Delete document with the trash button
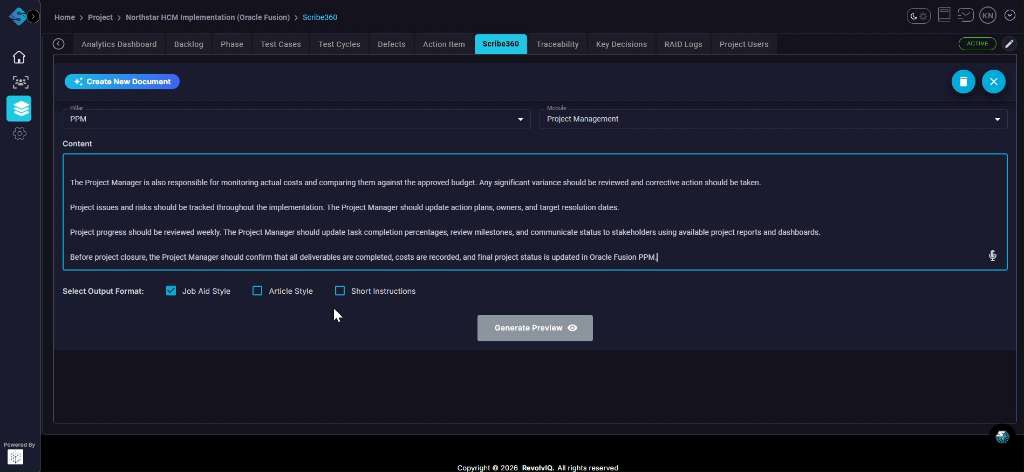Screen dimensions: 1024x472 pyautogui.click(x=963, y=82)
